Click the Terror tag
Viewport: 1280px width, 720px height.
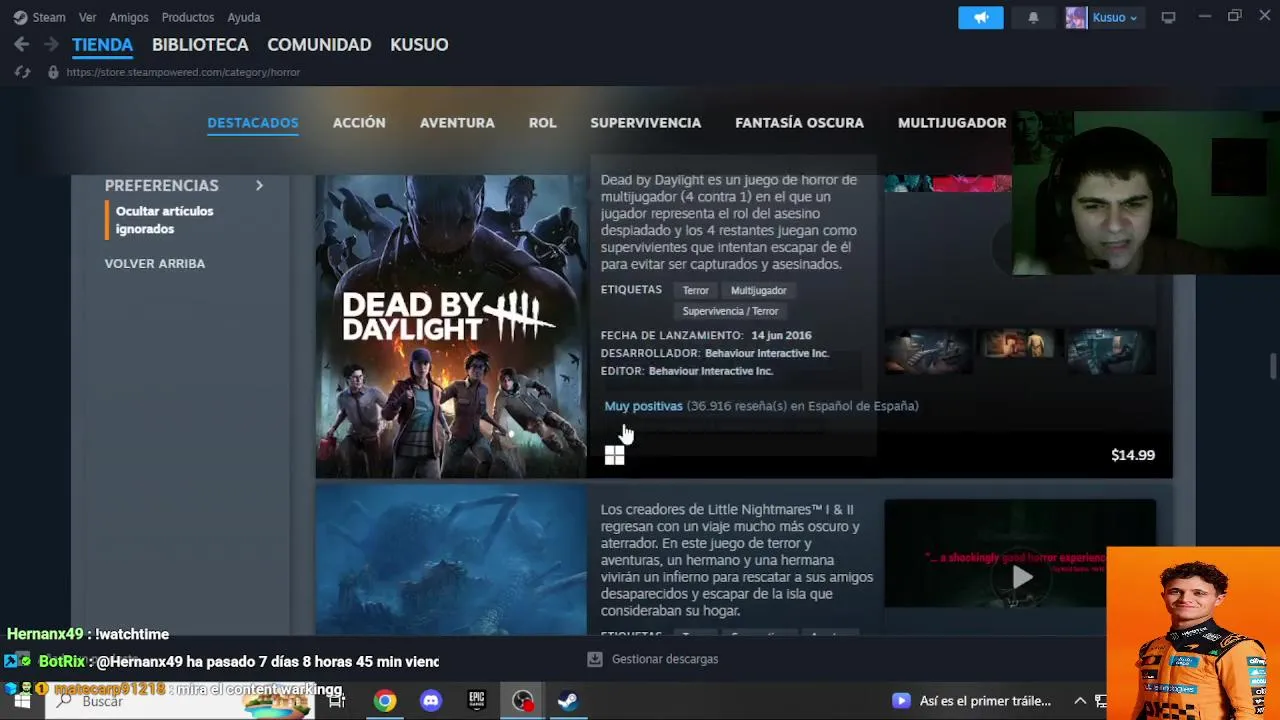[696, 291]
